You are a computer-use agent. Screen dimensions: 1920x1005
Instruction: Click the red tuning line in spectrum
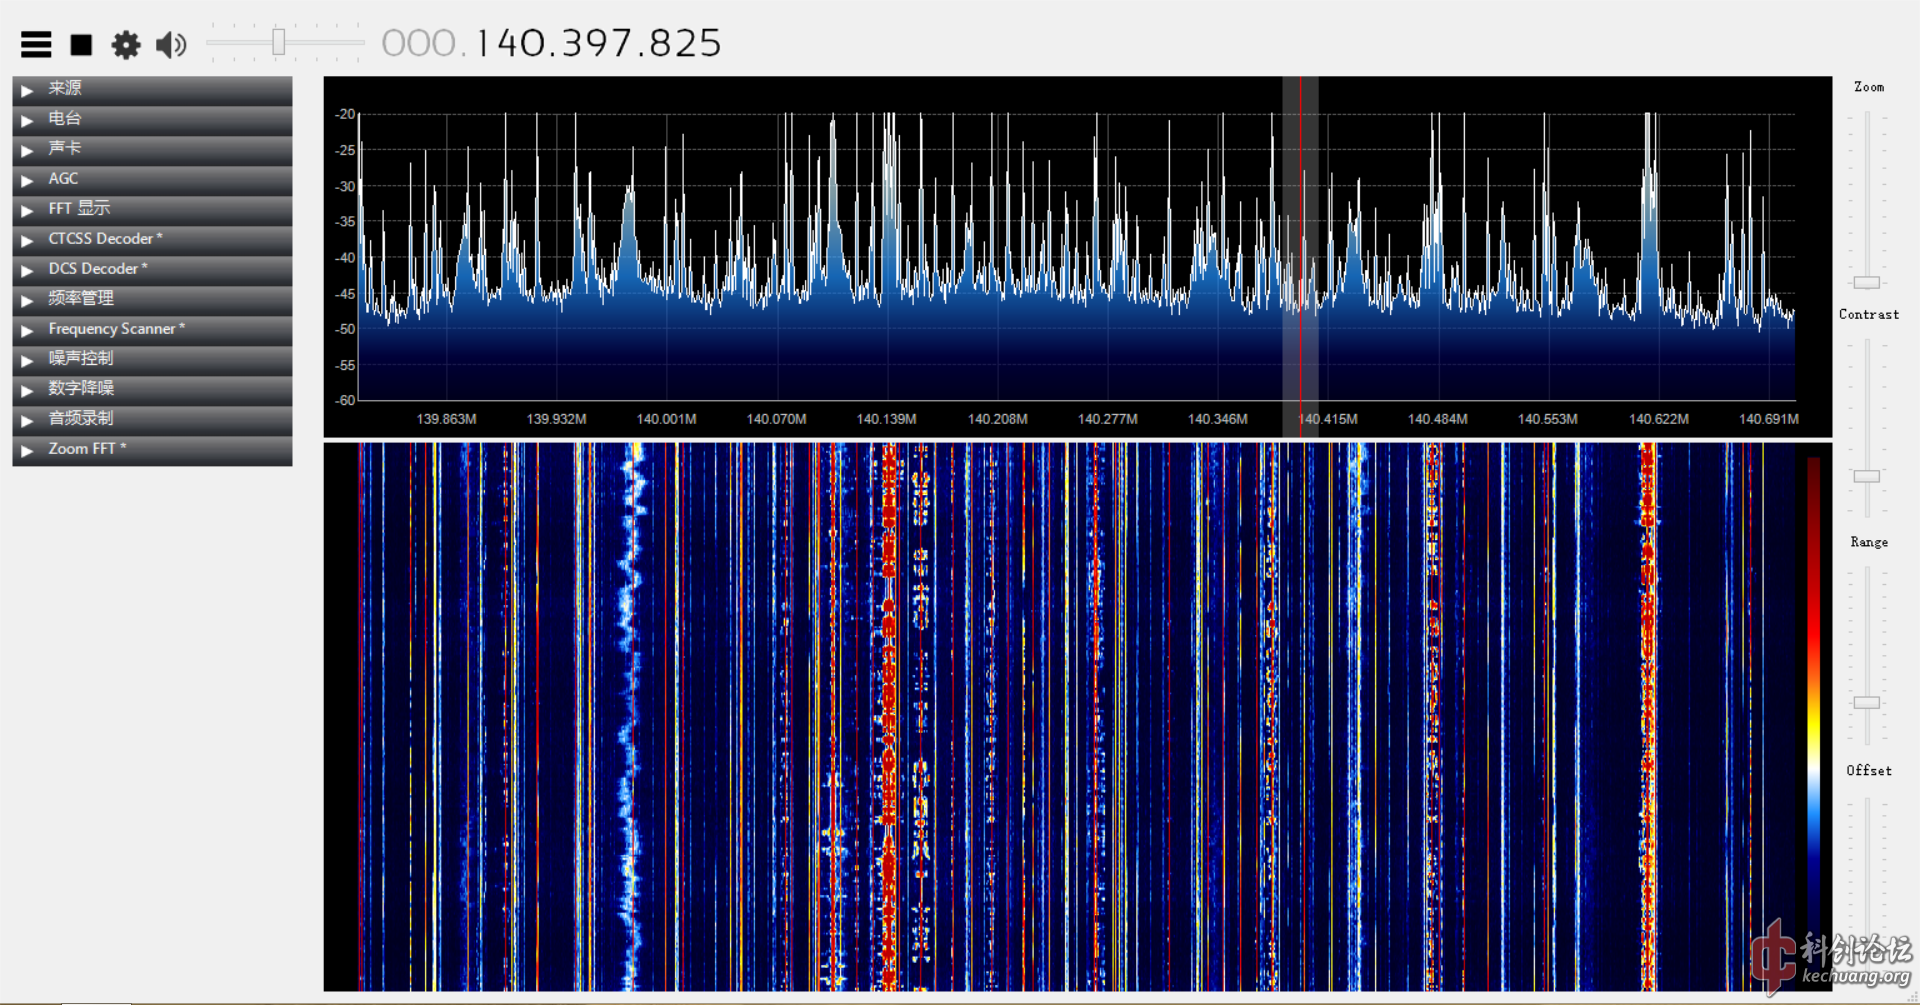[x=1300, y=250]
